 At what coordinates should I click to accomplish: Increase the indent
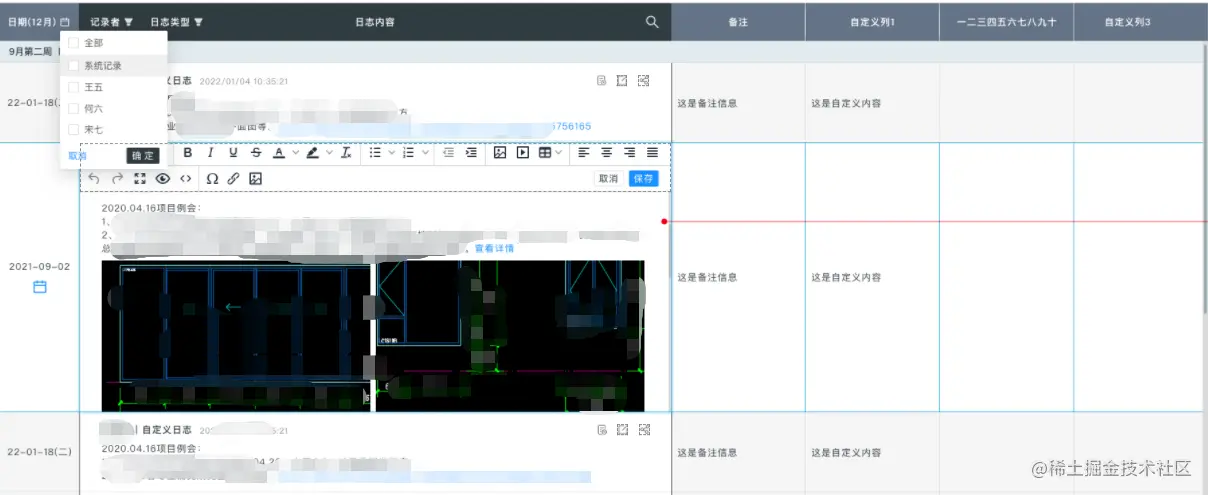pos(471,153)
